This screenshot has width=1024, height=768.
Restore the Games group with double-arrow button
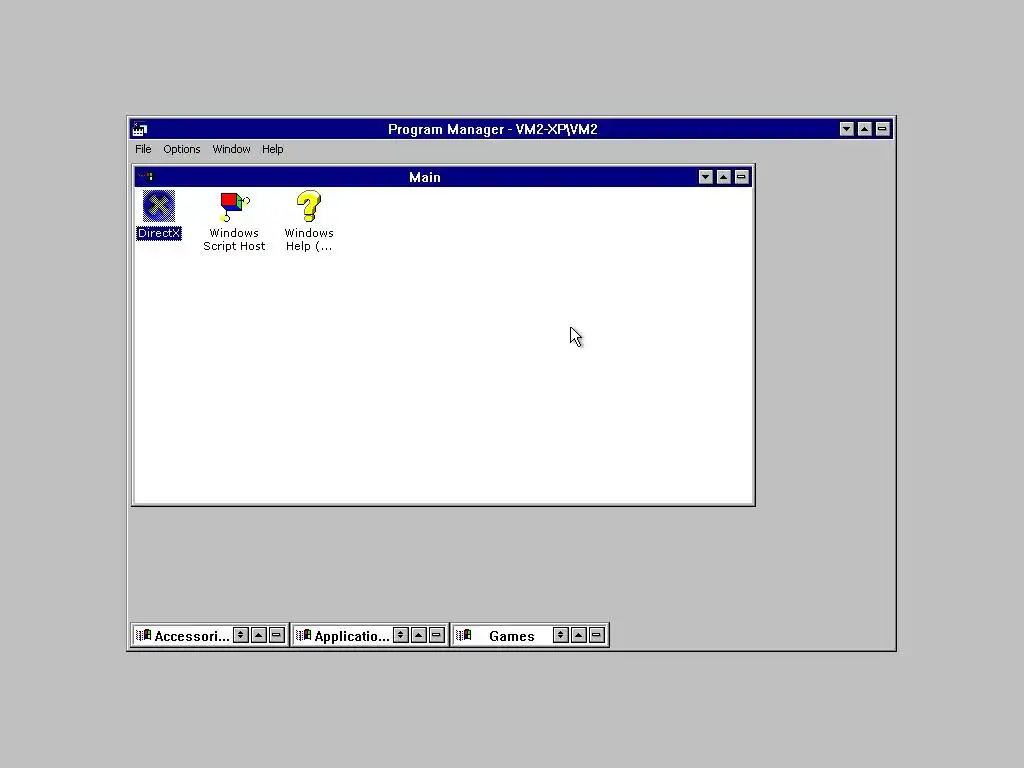click(561, 635)
